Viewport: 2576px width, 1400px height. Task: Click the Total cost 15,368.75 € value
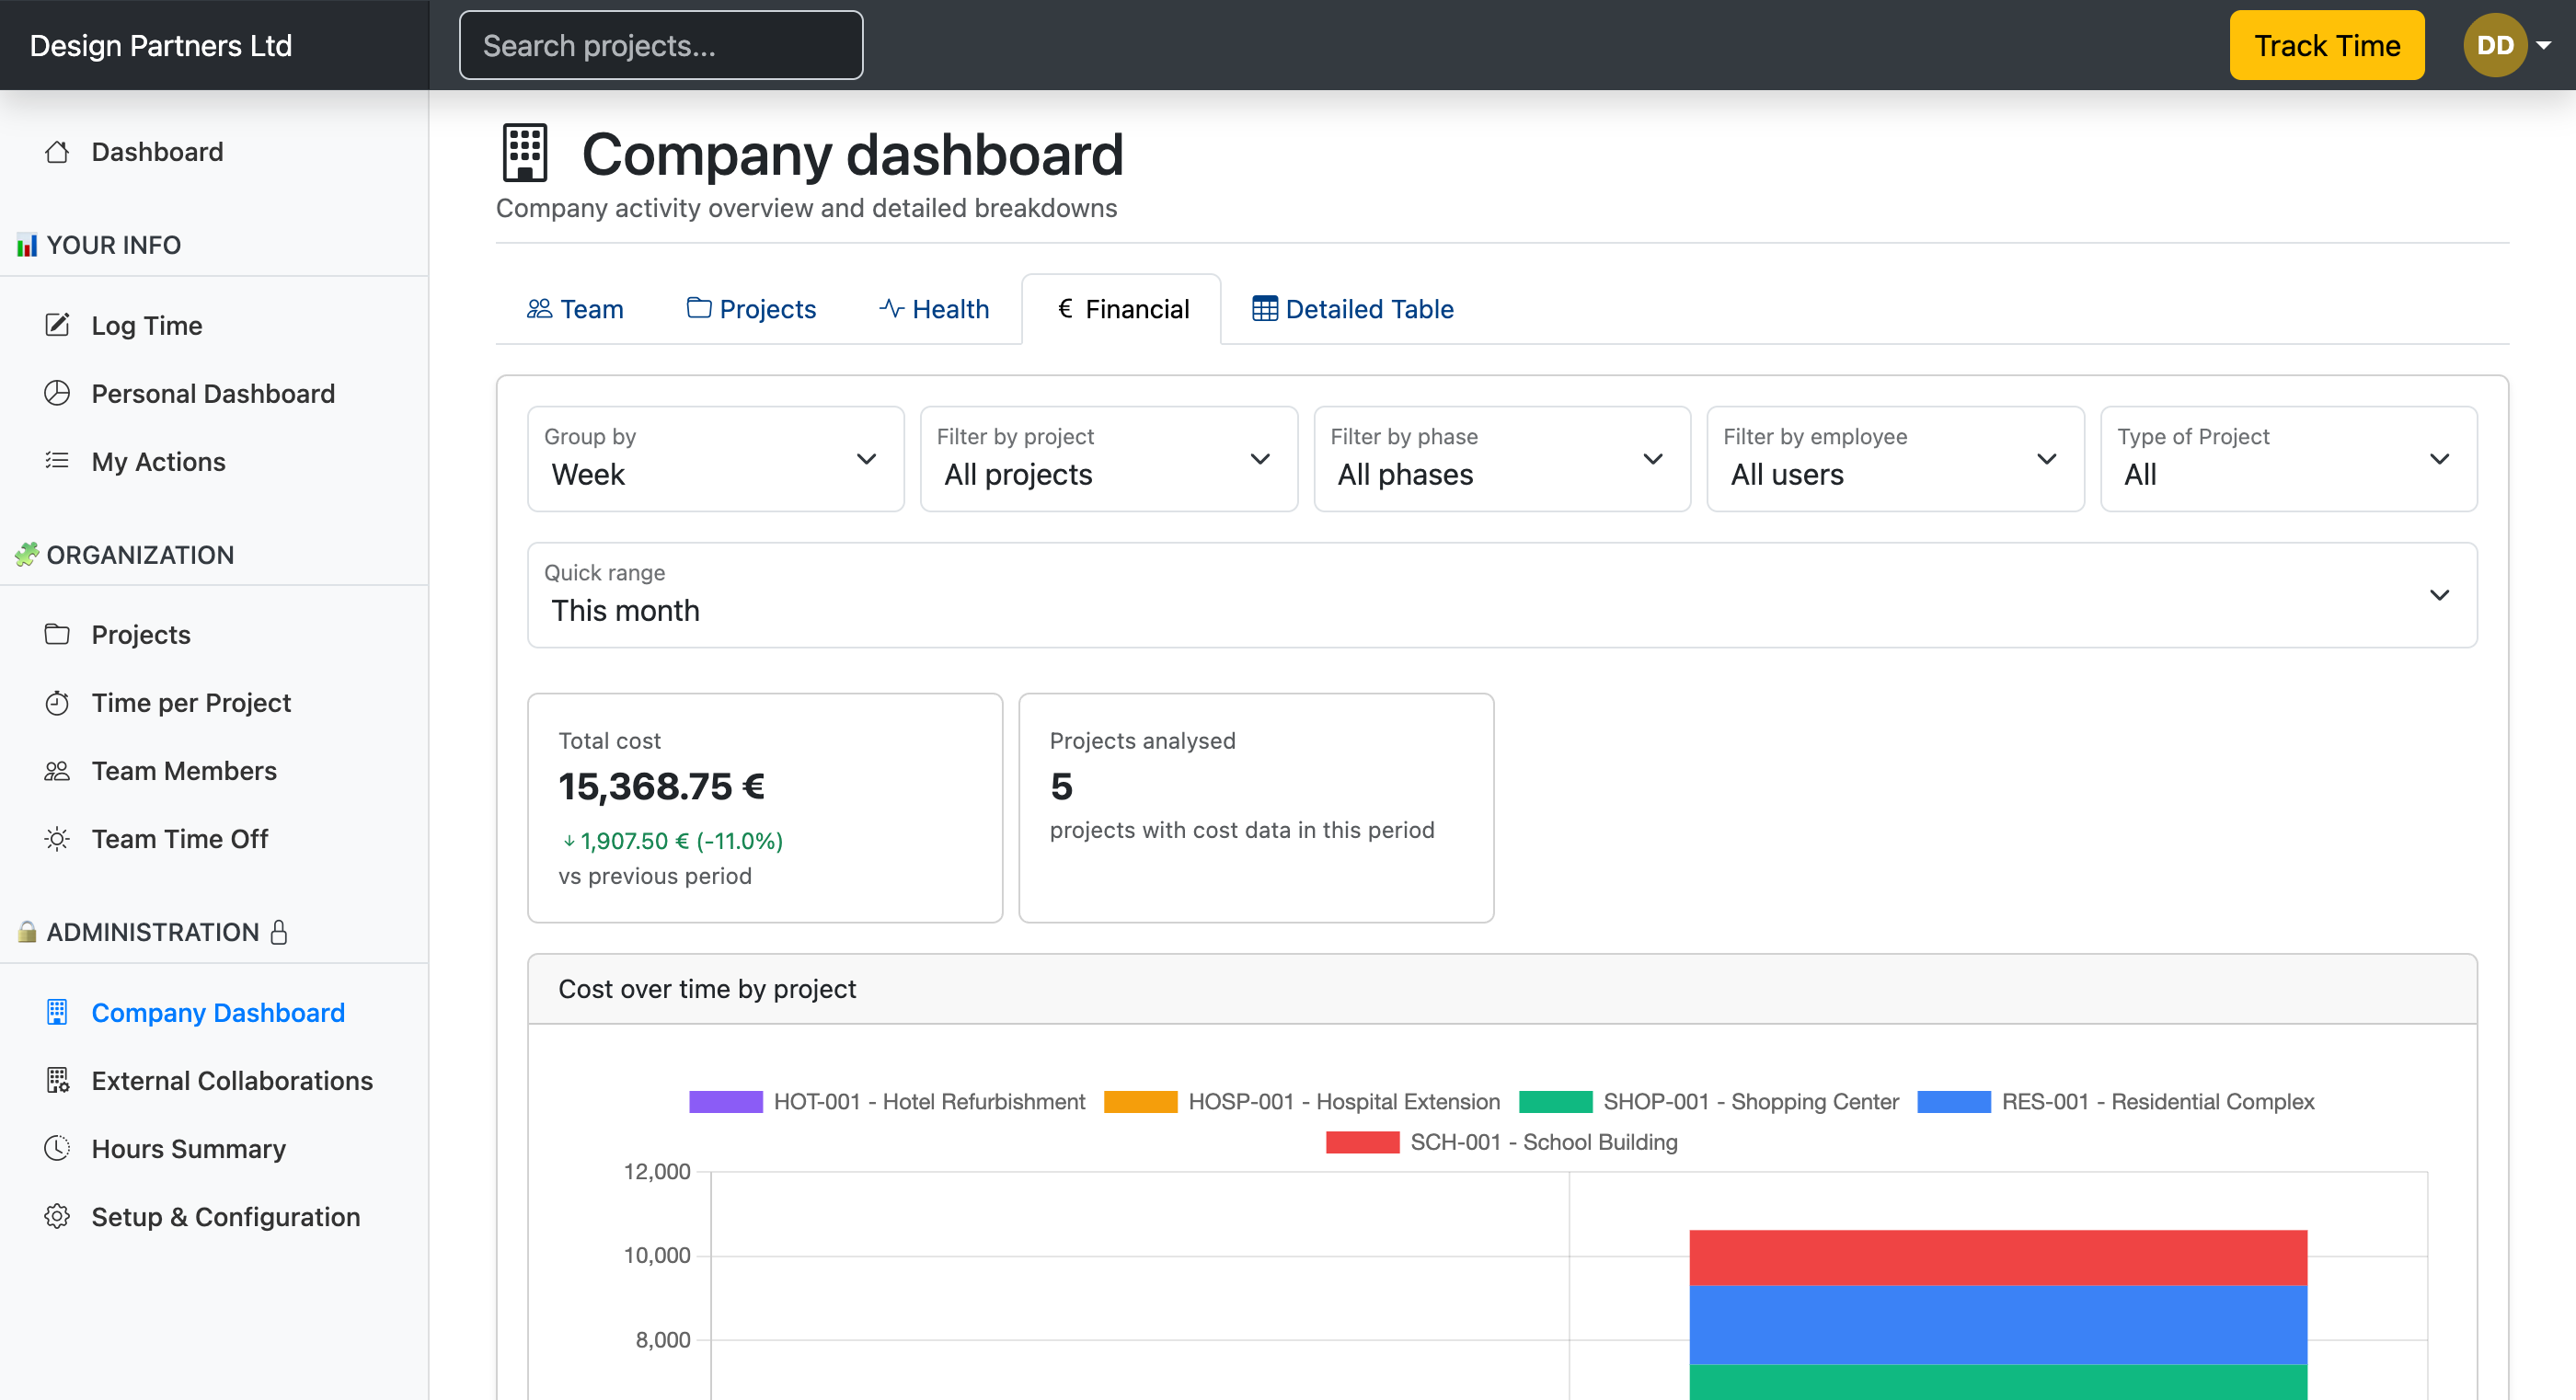coord(661,786)
